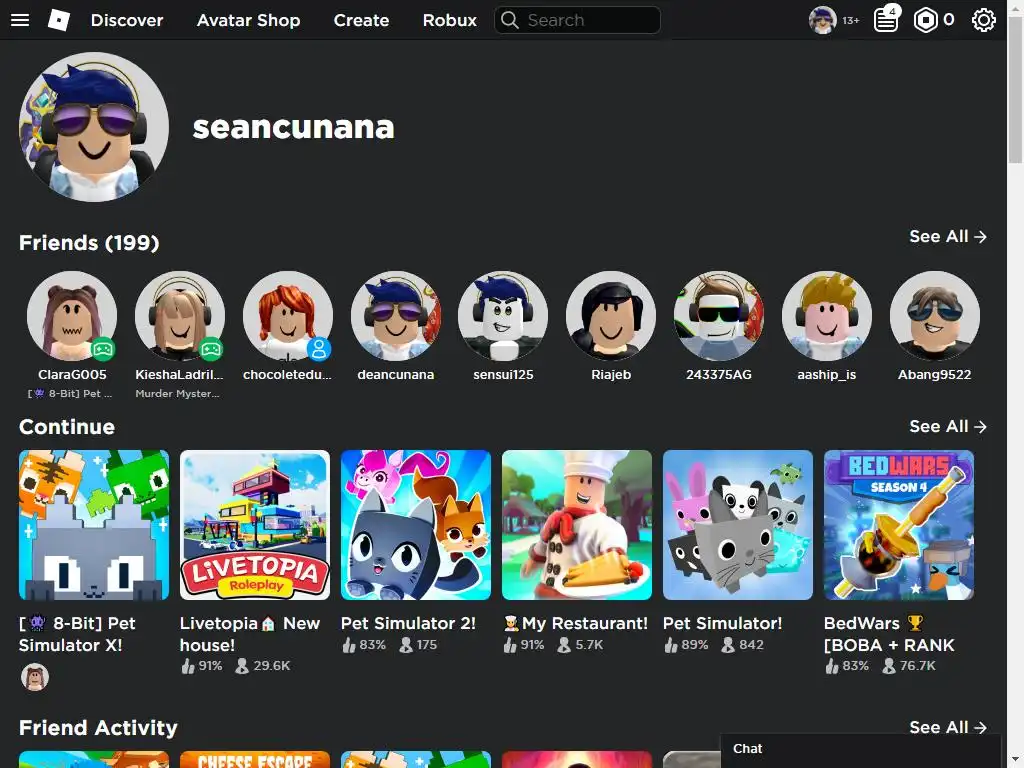Open the Robux menu item
This screenshot has height=768, width=1024.
coord(449,20)
